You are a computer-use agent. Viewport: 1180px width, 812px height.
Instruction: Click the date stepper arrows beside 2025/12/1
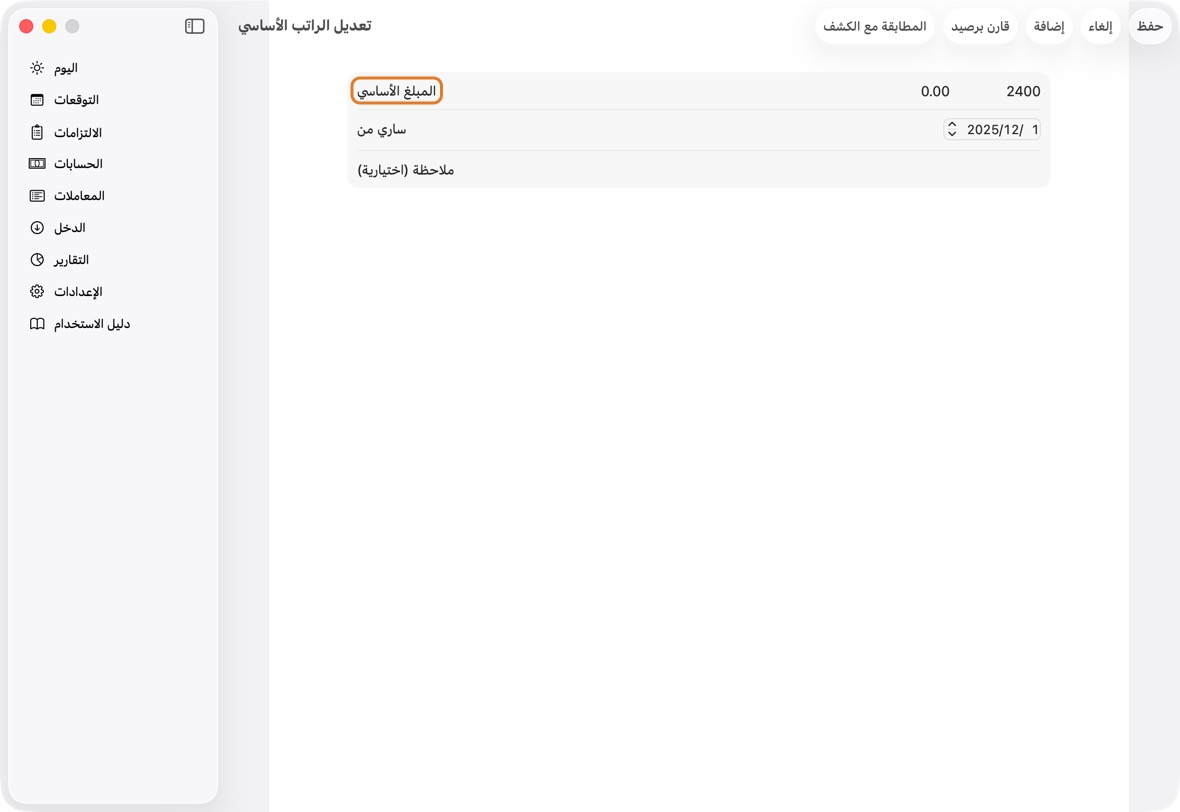click(x=952, y=129)
